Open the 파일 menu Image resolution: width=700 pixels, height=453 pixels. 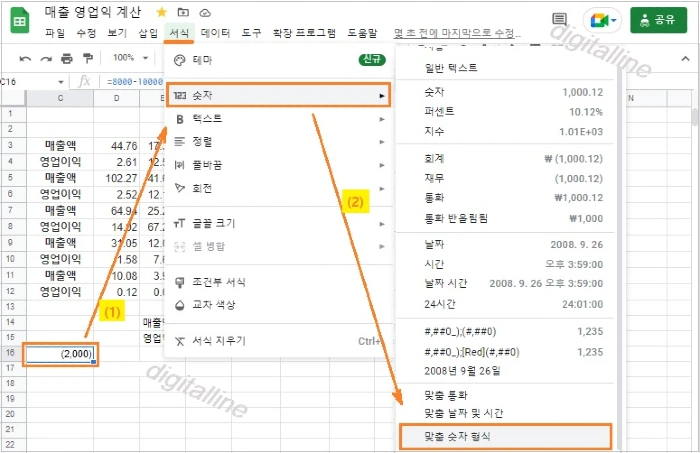[x=55, y=33]
